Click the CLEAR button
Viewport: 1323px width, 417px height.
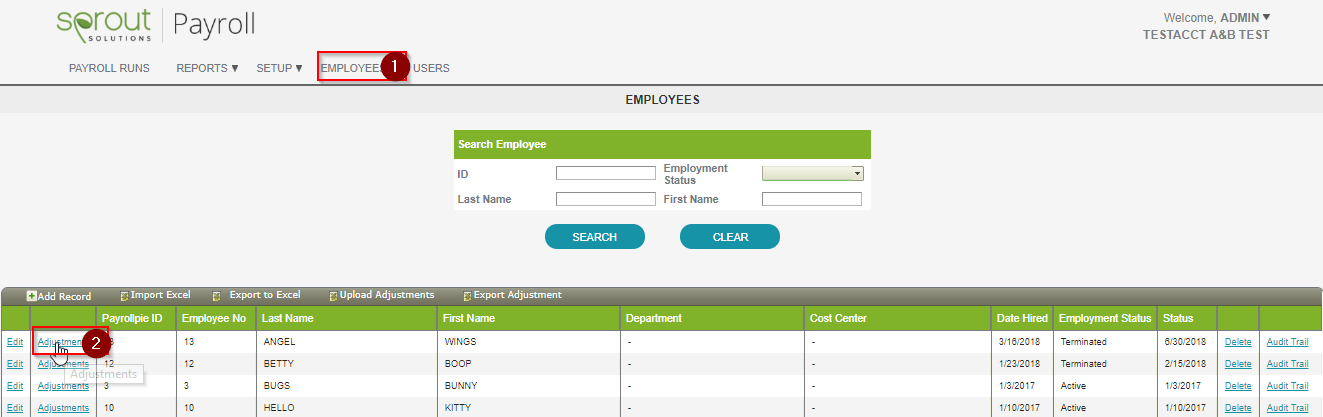[x=730, y=237]
